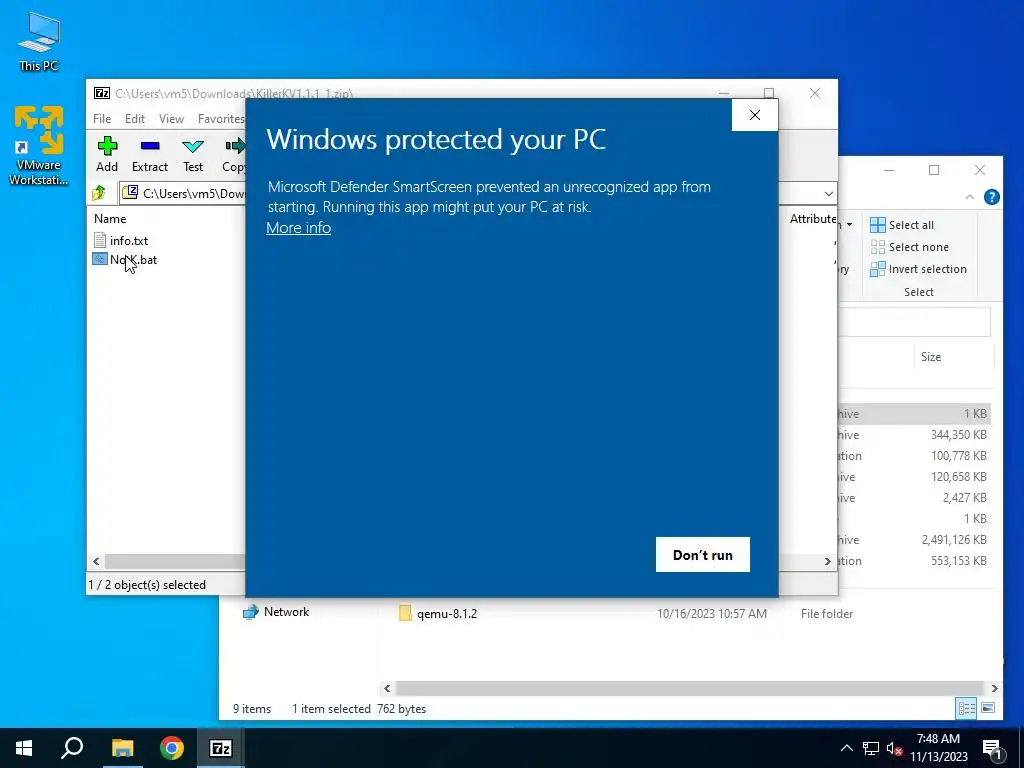Select the 344,350 KB file row in Explorer
The height and width of the screenshot is (768, 1024).
pos(914,435)
